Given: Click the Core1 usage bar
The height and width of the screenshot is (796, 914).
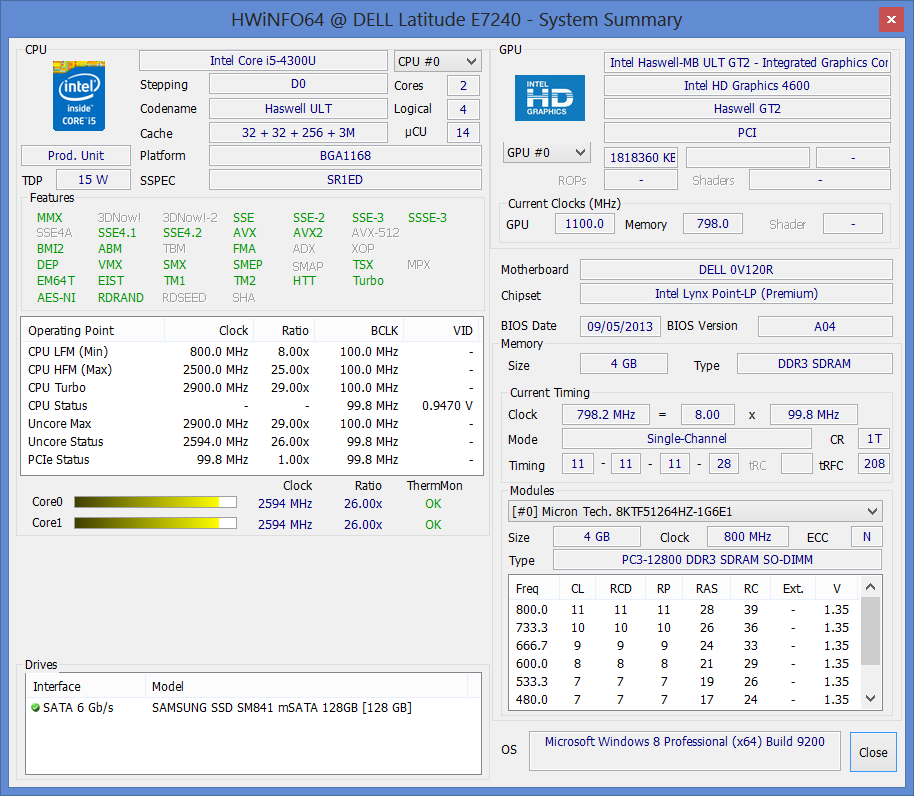Looking at the screenshot, I should tap(156, 523).
